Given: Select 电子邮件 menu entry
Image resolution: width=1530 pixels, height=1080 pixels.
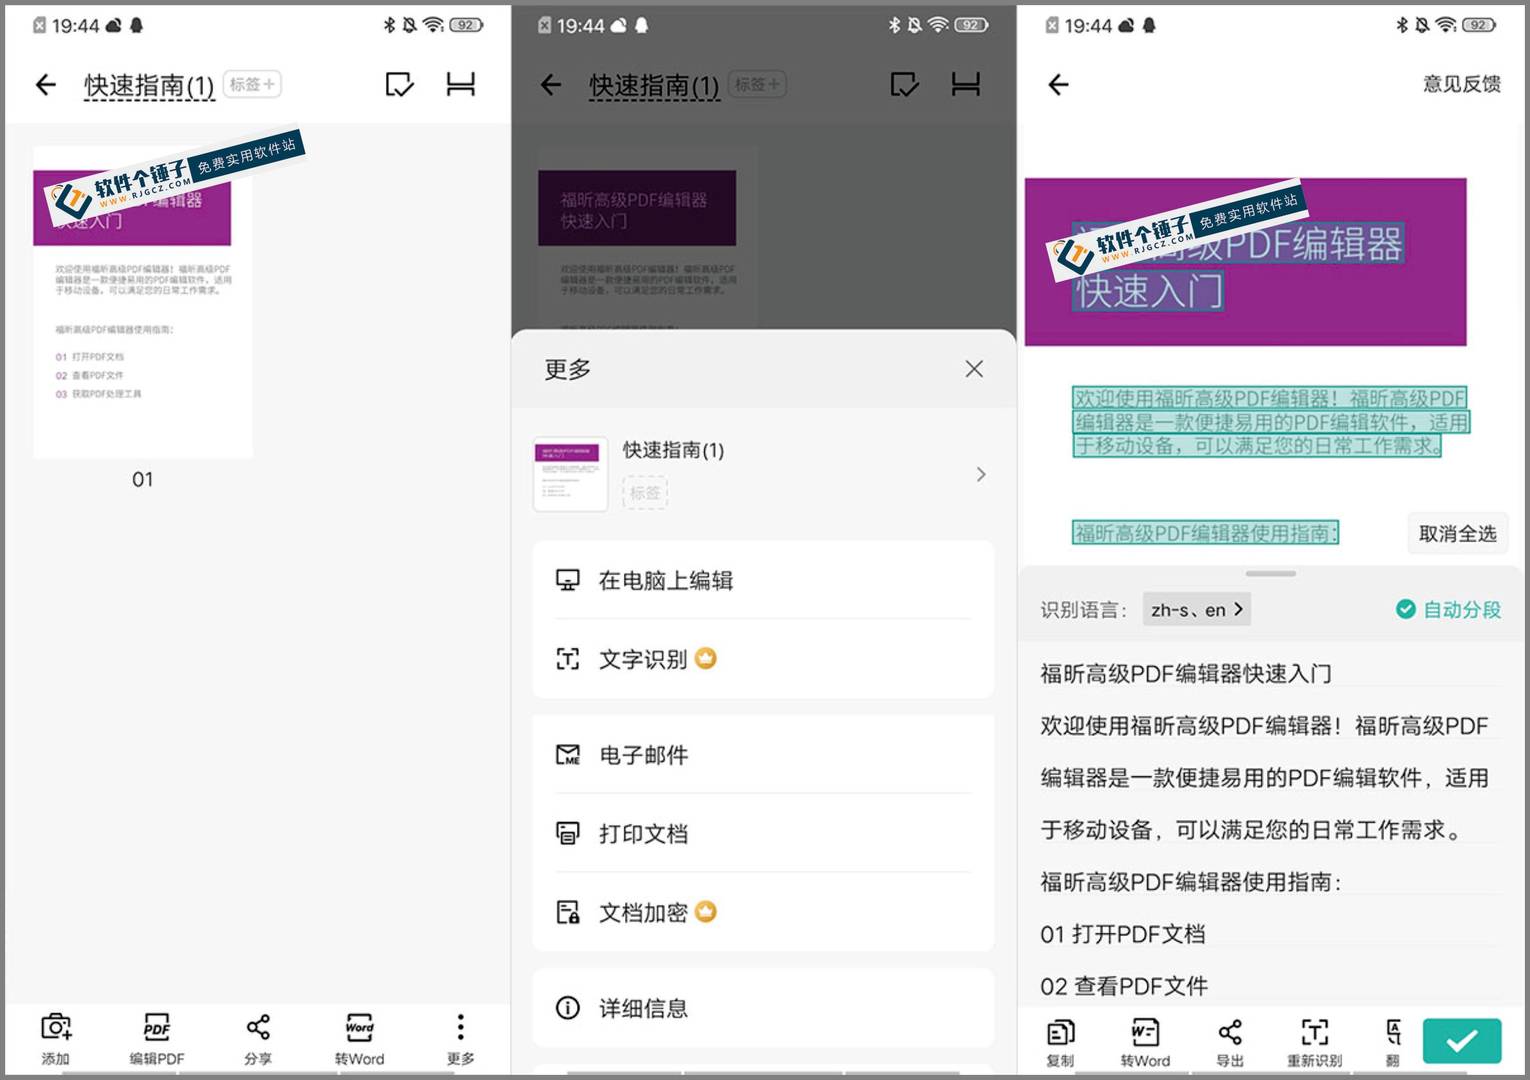Looking at the screenshot, I should tap(763, 755).
